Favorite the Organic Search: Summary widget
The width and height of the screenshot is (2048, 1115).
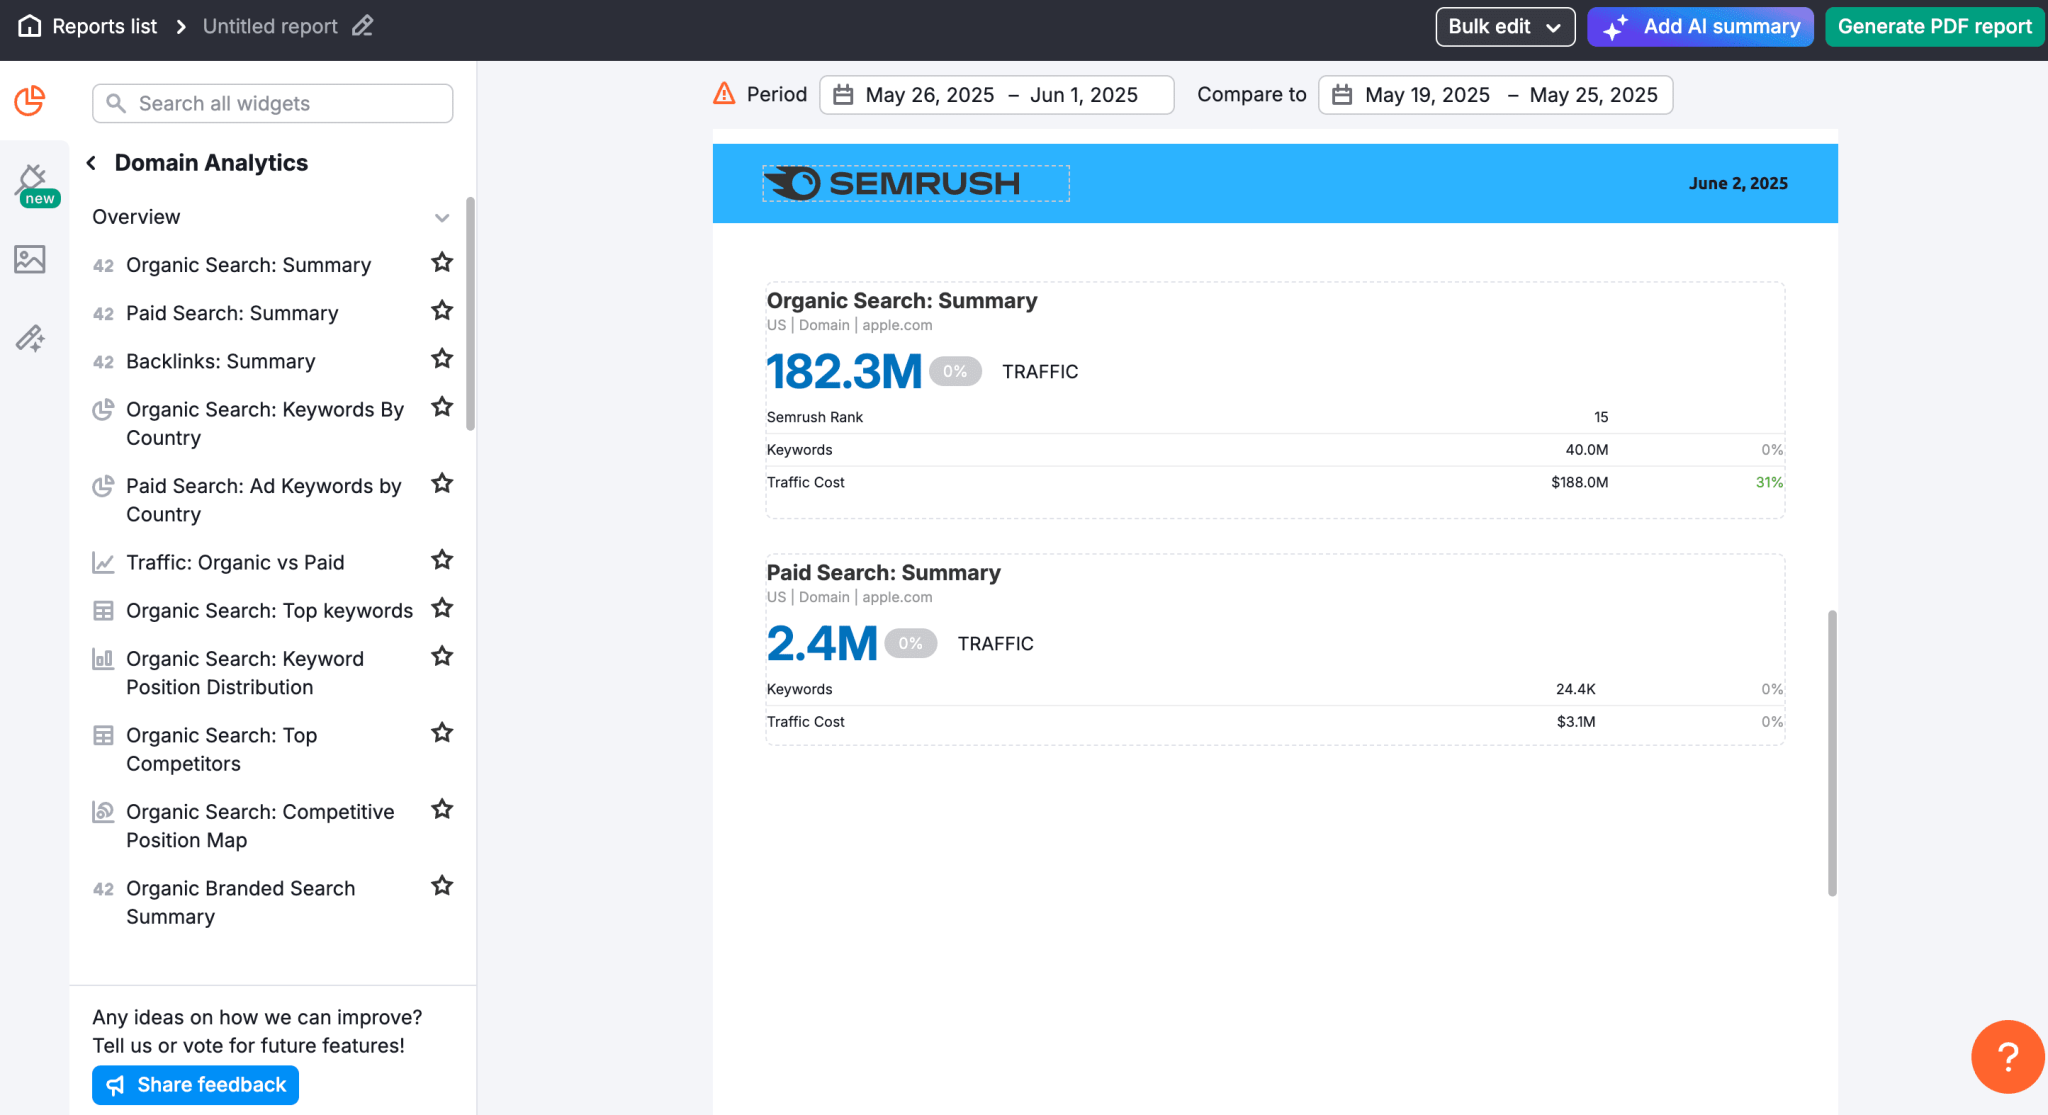pos(441,262)
